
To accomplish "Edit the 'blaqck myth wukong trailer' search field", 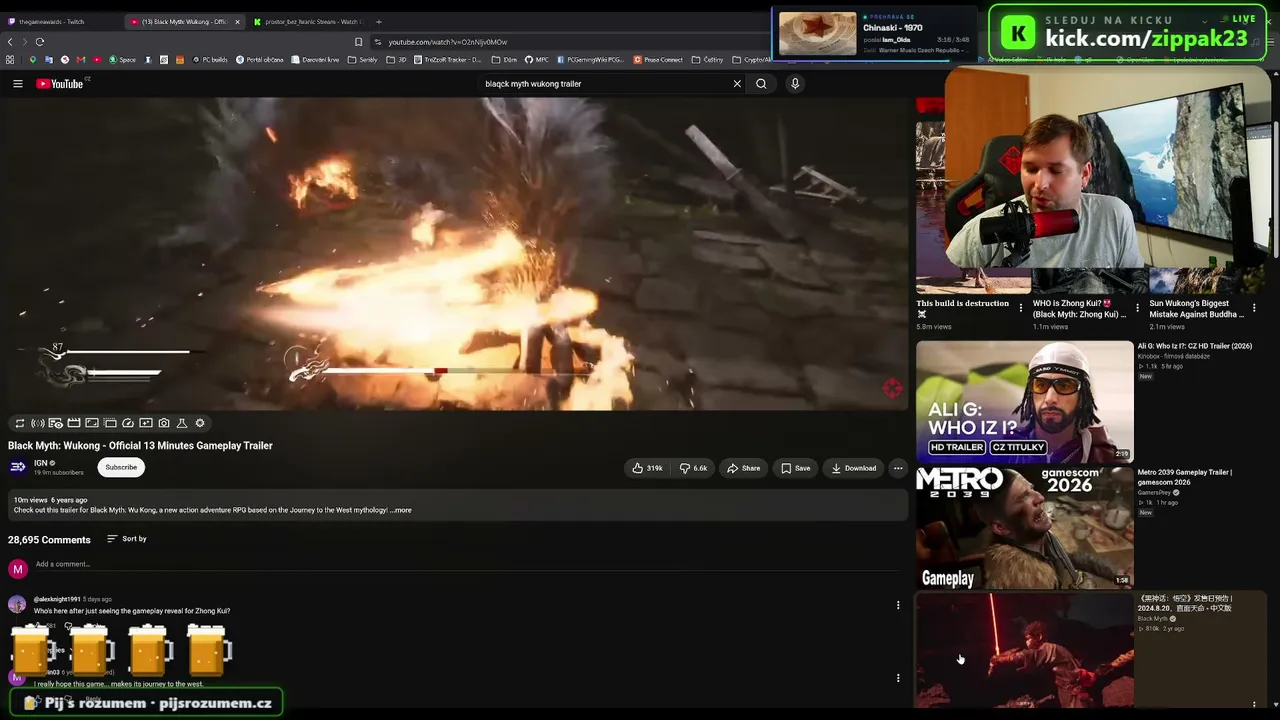I will [605, 84].
